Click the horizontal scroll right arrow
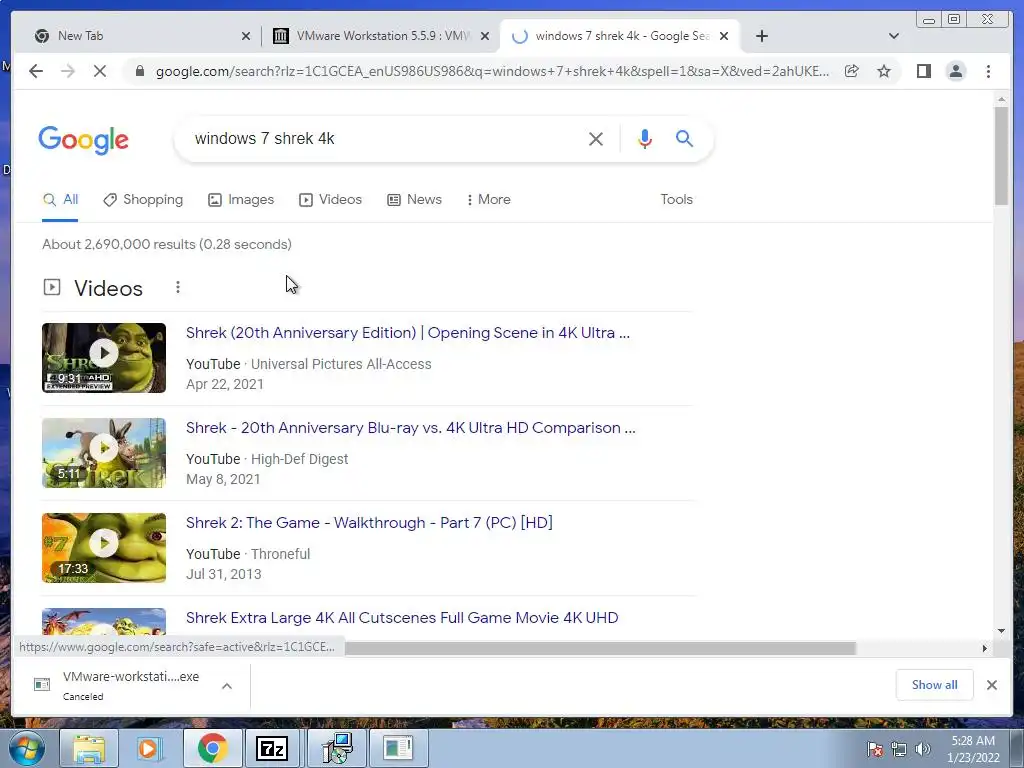Image resolution: width=1024 pixels, height=768 pixels. point(985,648)
